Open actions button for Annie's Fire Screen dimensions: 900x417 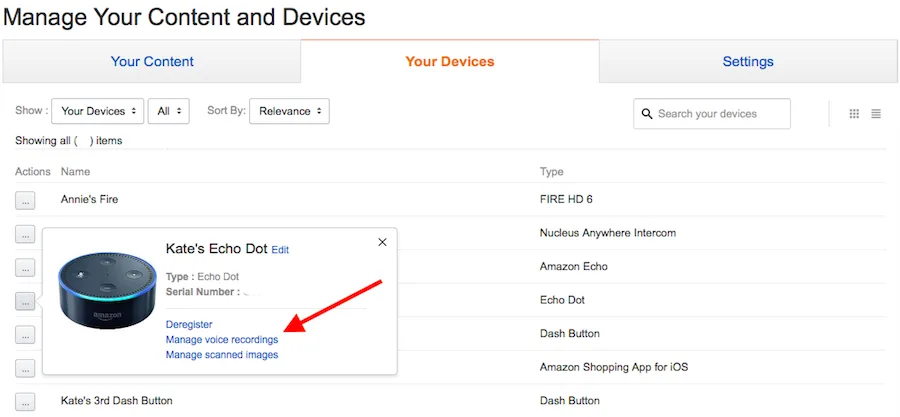[25, 200]
